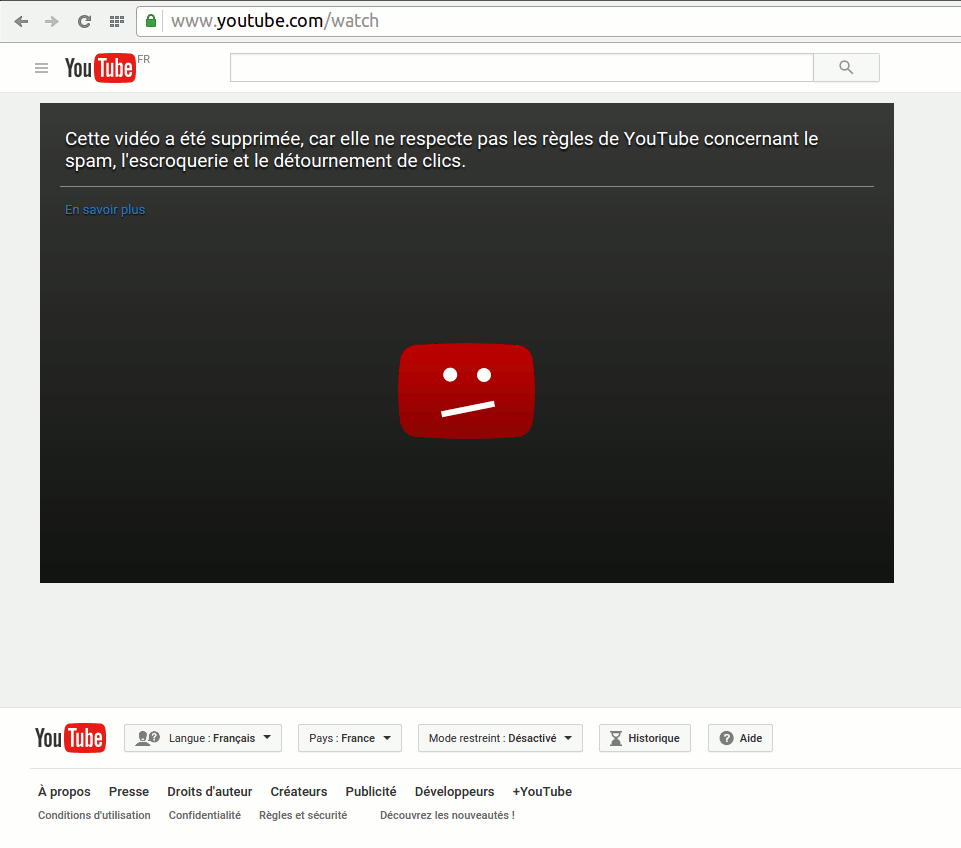The height and width of the screenshot is (848, 961).
Task: Open the "Droits d'auteur" footer link
Action: (210, 792)
